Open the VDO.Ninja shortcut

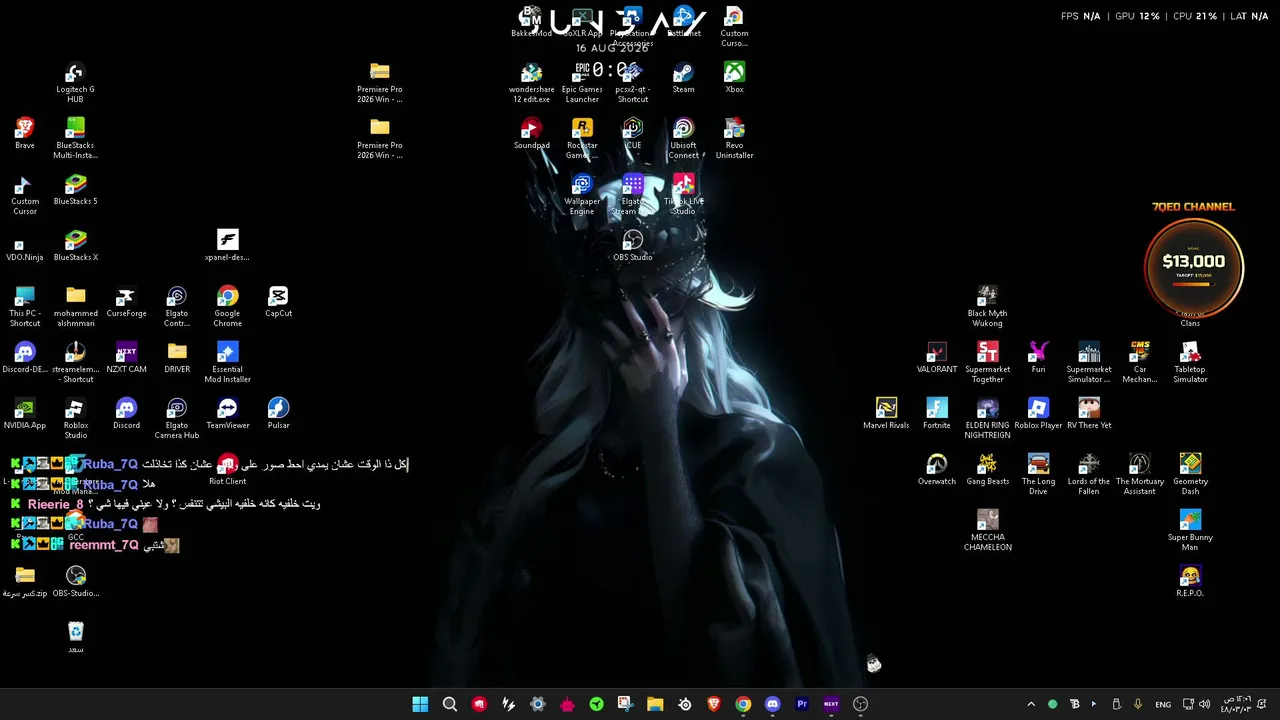pyautogui.click(x=25, y=246)
